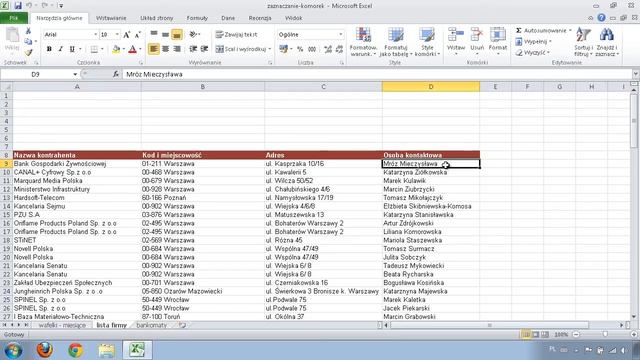Open Scal i wyśrodkuj dropdown arrow
Image resolution: width=640 pixels, height=360 pixels.
[270, 49]
